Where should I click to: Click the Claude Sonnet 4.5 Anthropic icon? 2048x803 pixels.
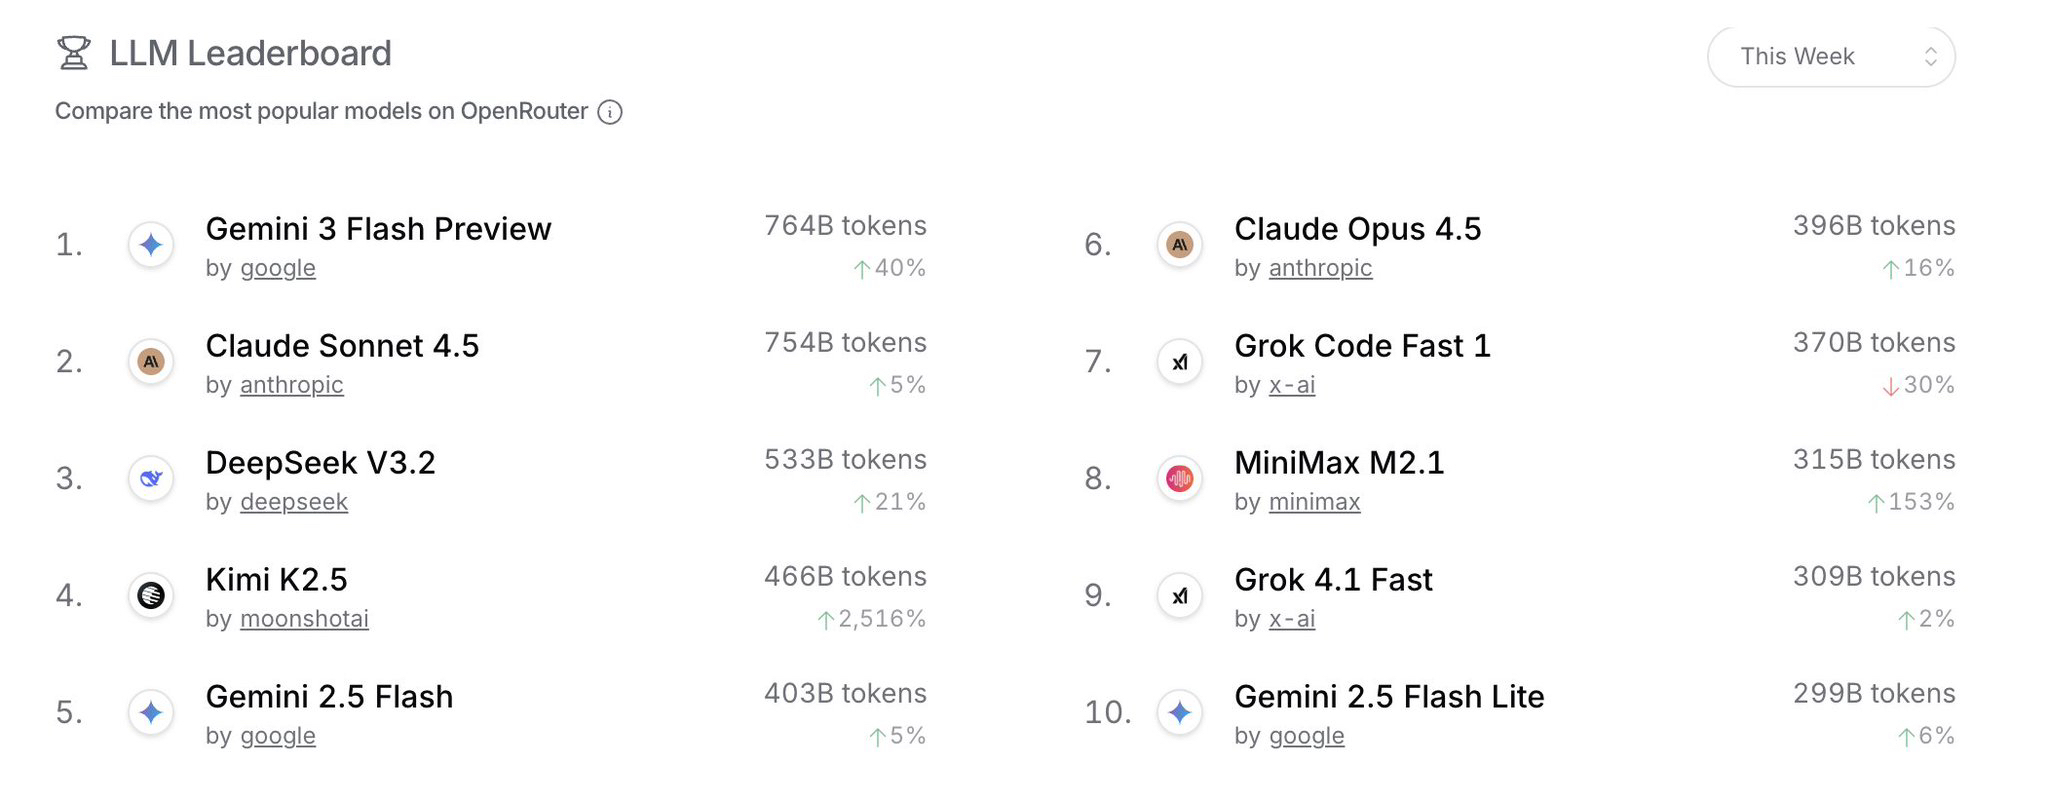(151, 362)
